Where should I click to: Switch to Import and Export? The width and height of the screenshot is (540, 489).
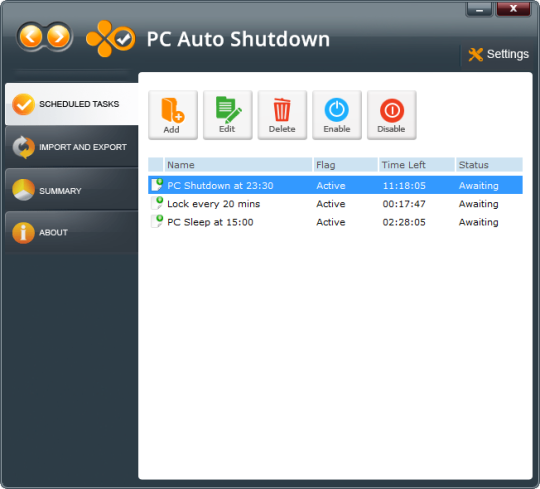(x=72, y=147)
